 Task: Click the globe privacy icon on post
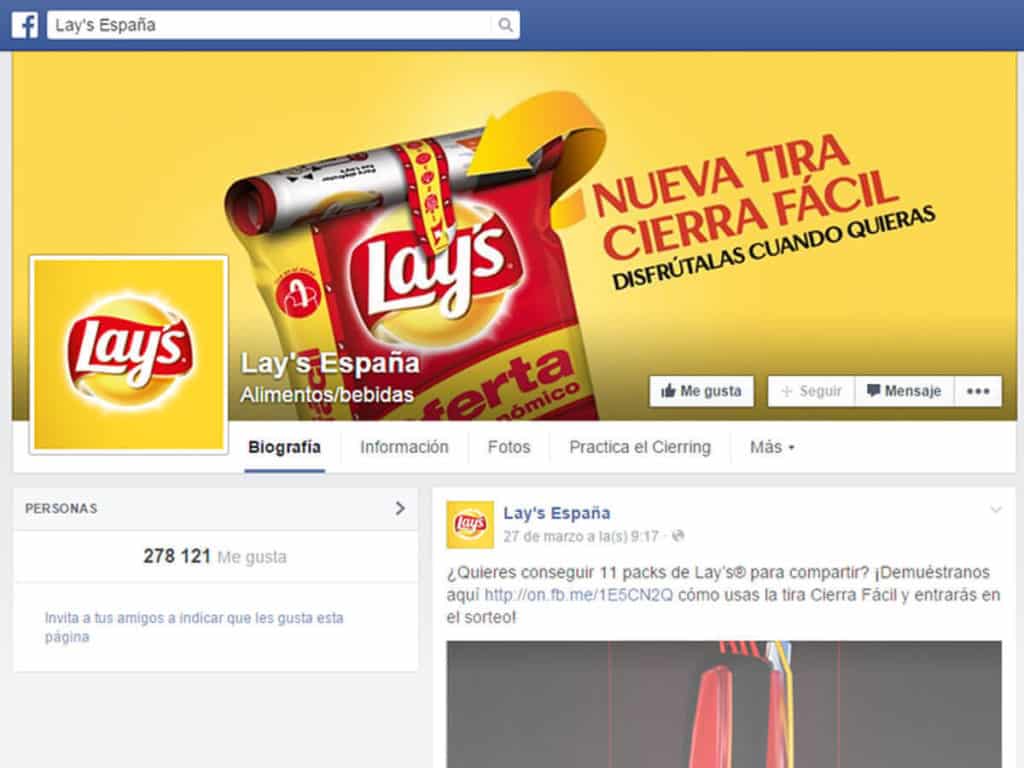[678, 536]
